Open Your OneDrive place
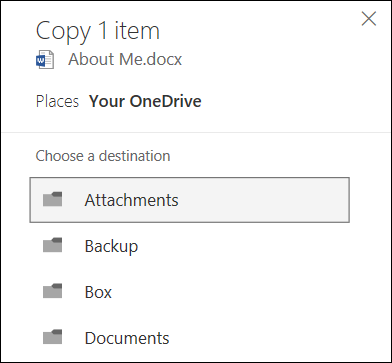The height and width of the screenshot is (363, 392). click(145, 101)
